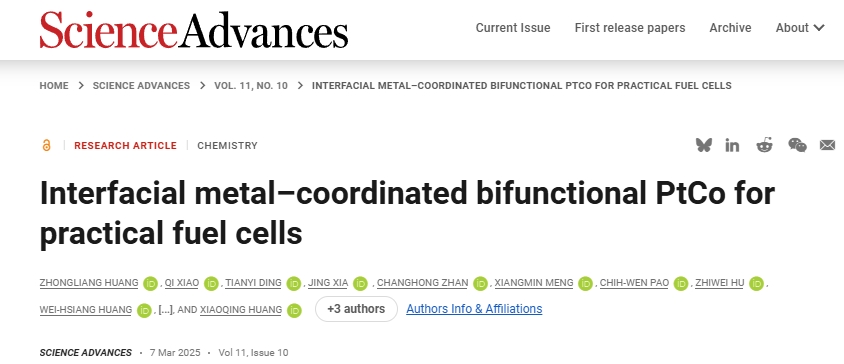844x364 pixels.
Task: Share article on Bluesky butterfly icon
Action: tap(704, 145)
